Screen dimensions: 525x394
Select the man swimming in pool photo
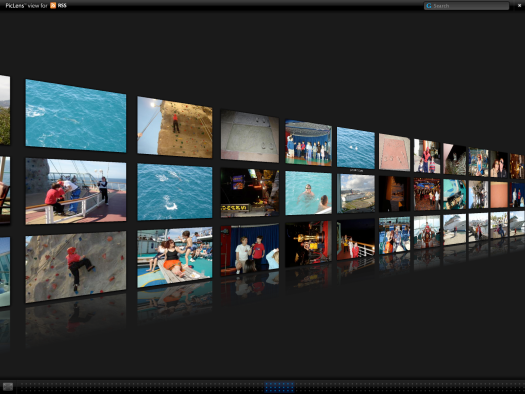coord(308,193)
